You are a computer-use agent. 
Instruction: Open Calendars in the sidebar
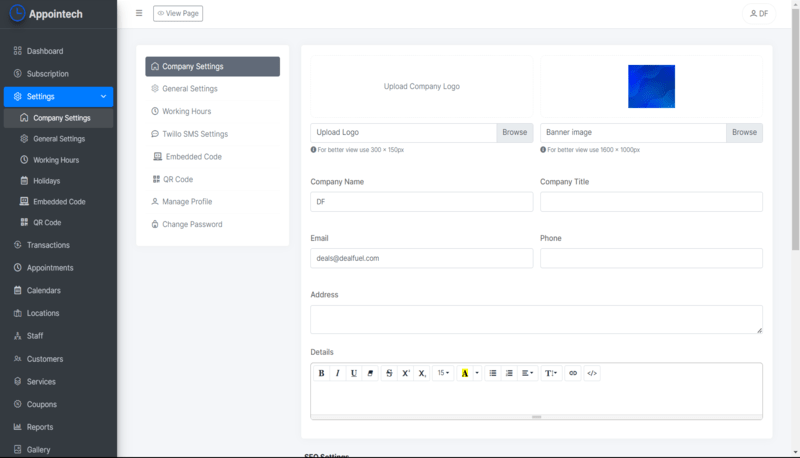tap(58, 290)
